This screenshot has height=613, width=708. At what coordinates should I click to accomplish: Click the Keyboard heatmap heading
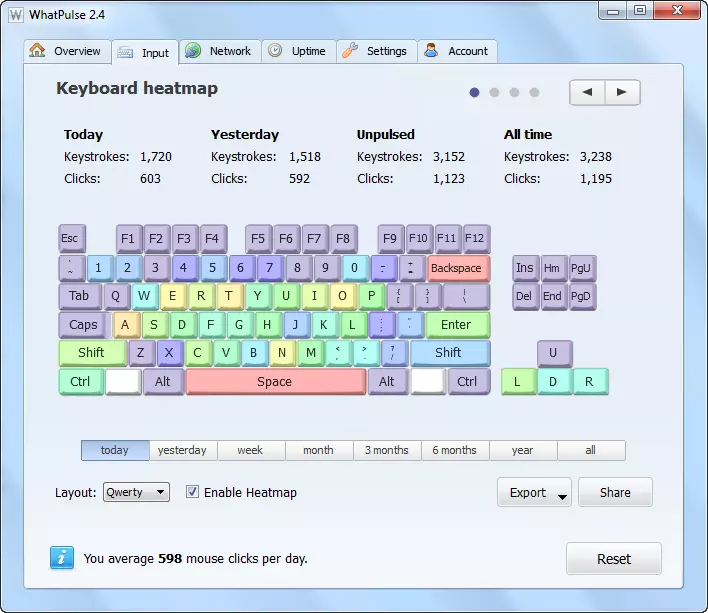point(137,88)
